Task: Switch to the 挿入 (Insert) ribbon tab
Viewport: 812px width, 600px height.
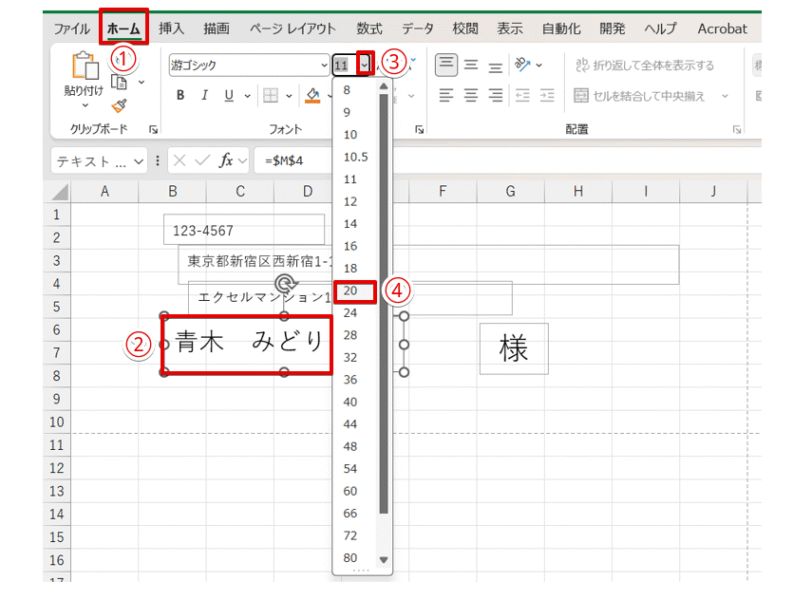Action: [171, 28]
